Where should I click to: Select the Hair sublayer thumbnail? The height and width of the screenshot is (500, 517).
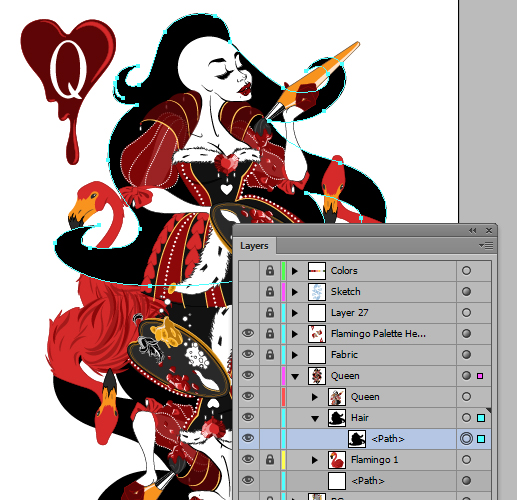point(337,418)
